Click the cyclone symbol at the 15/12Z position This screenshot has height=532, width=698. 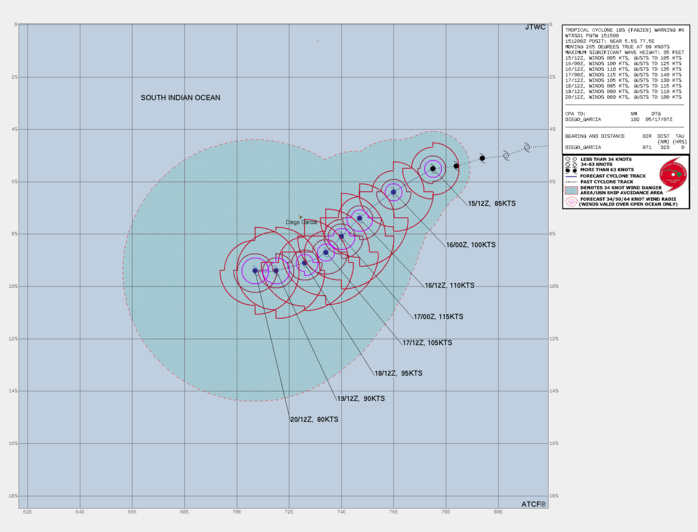(x=433, y=169)
